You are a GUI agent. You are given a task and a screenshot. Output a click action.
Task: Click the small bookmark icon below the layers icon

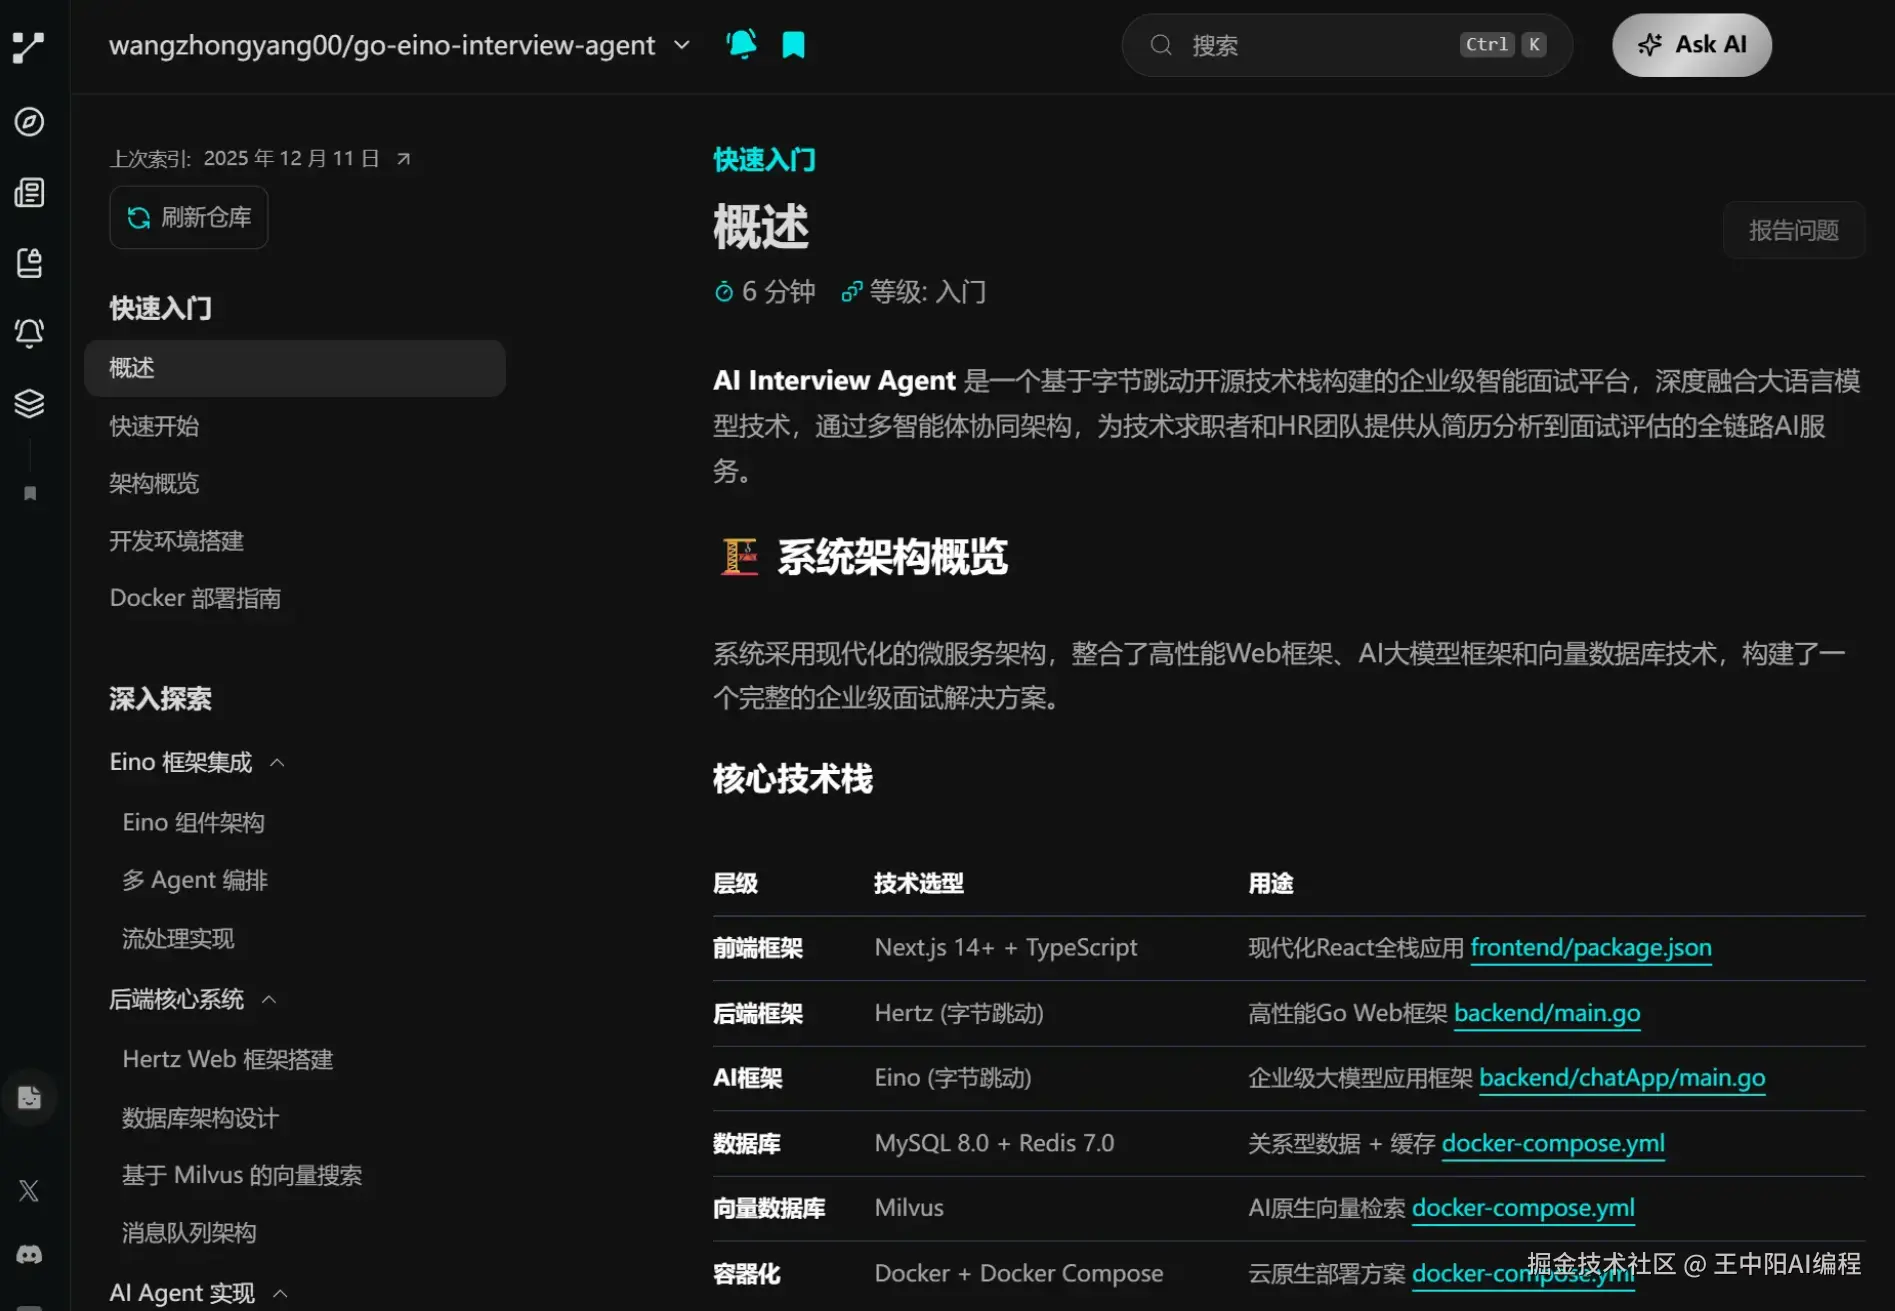(x=30, y=493)
